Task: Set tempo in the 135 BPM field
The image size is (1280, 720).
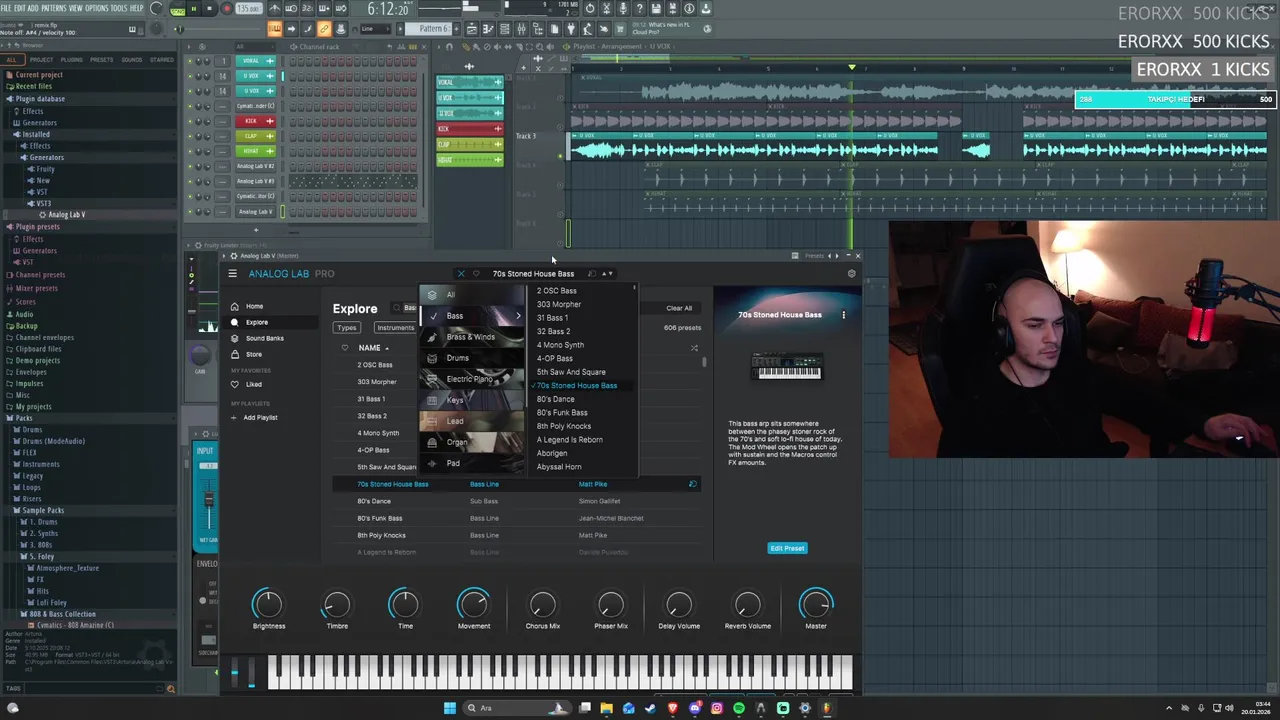Action: (x=248, y=9)
